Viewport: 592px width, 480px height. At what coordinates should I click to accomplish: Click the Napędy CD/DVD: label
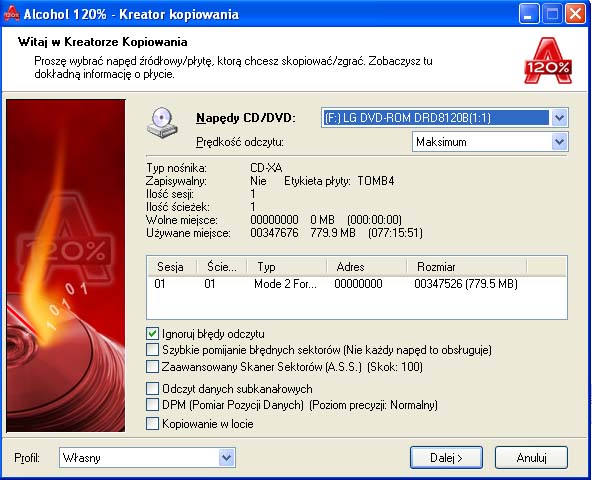246,118
